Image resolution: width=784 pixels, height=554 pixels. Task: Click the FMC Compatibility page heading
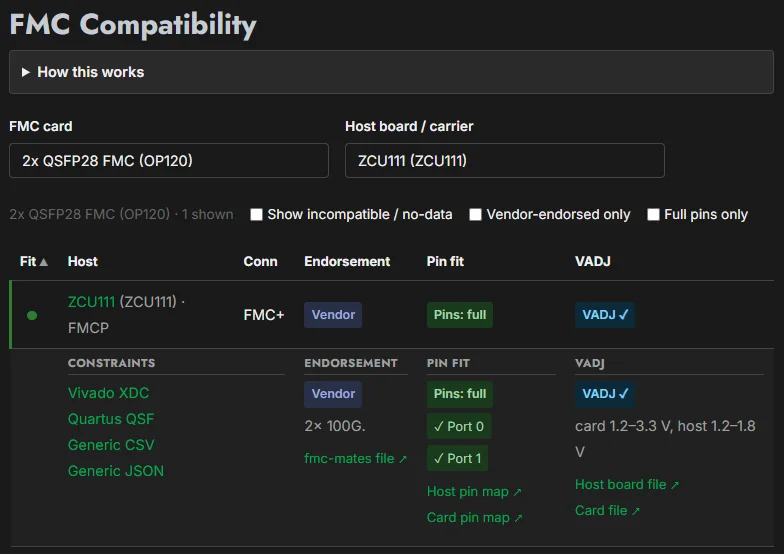(x=132, y=24)
